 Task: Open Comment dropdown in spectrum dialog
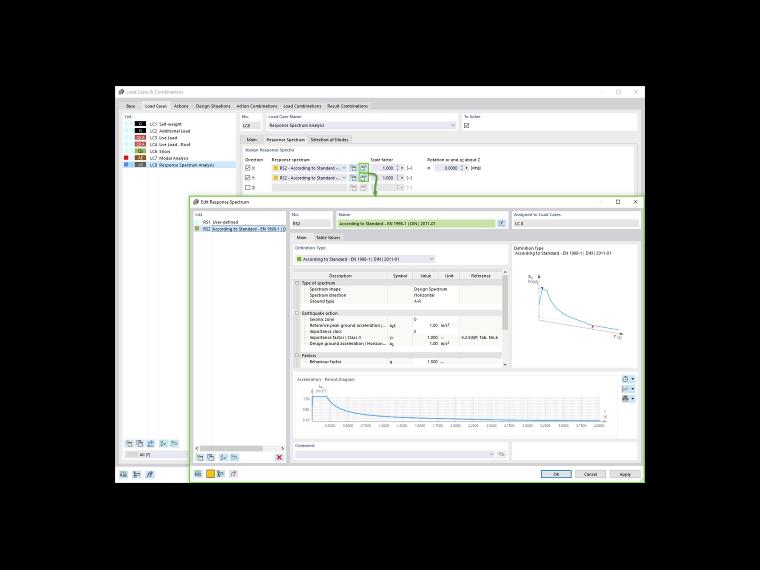pos(491,454)
